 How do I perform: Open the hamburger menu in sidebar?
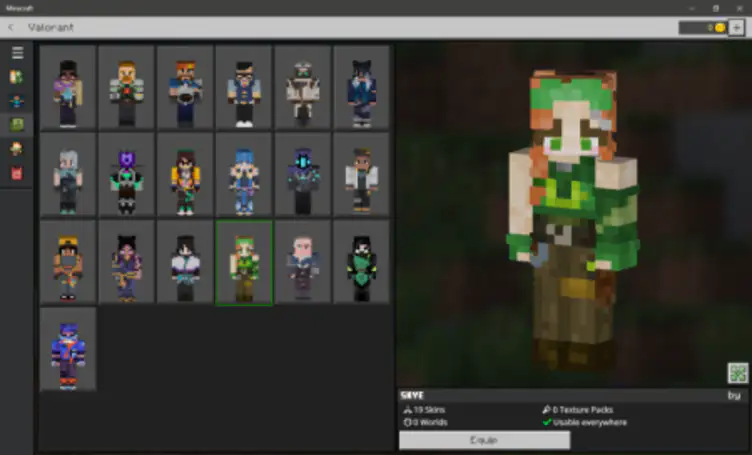(17, 53)
